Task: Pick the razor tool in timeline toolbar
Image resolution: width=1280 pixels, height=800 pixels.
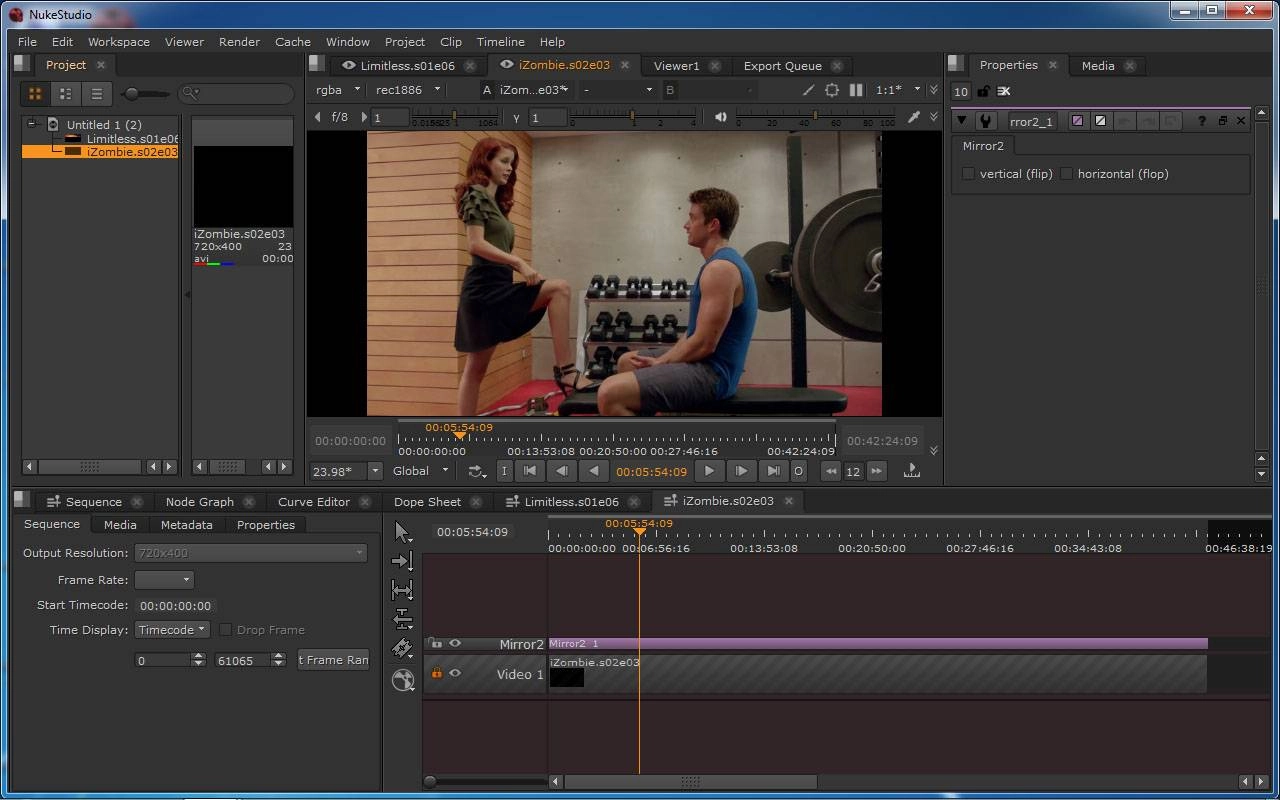Action: [x=402, y=648]
